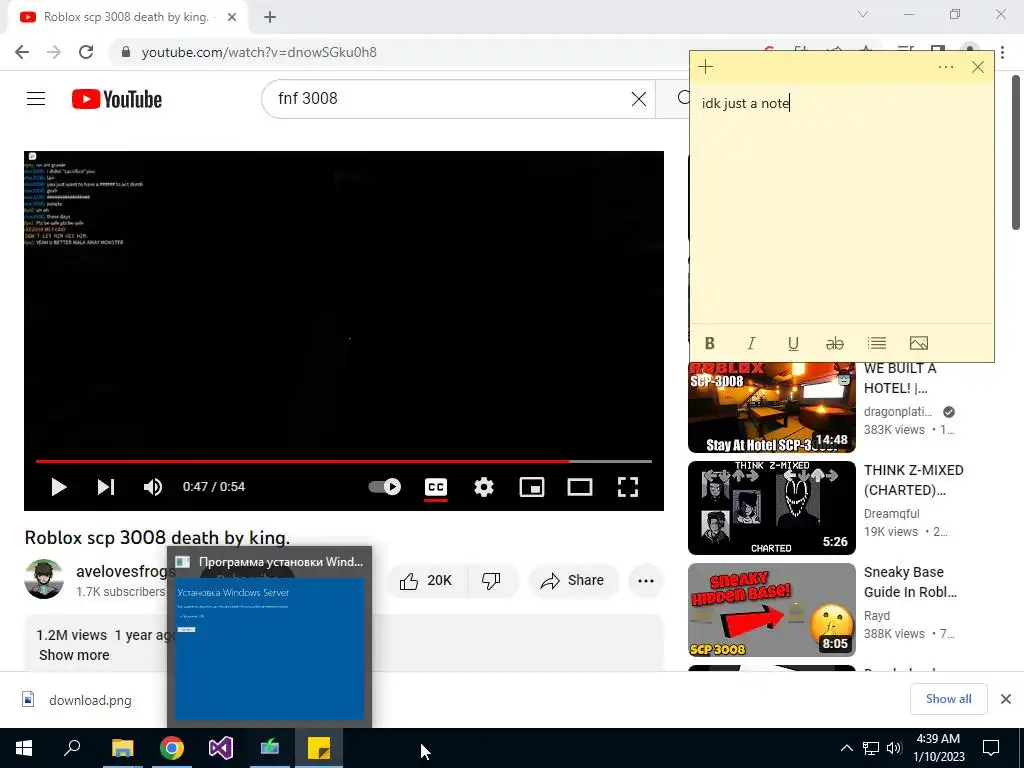Enter full screen video mode
1024x768 pixels.
pos(628,487)
